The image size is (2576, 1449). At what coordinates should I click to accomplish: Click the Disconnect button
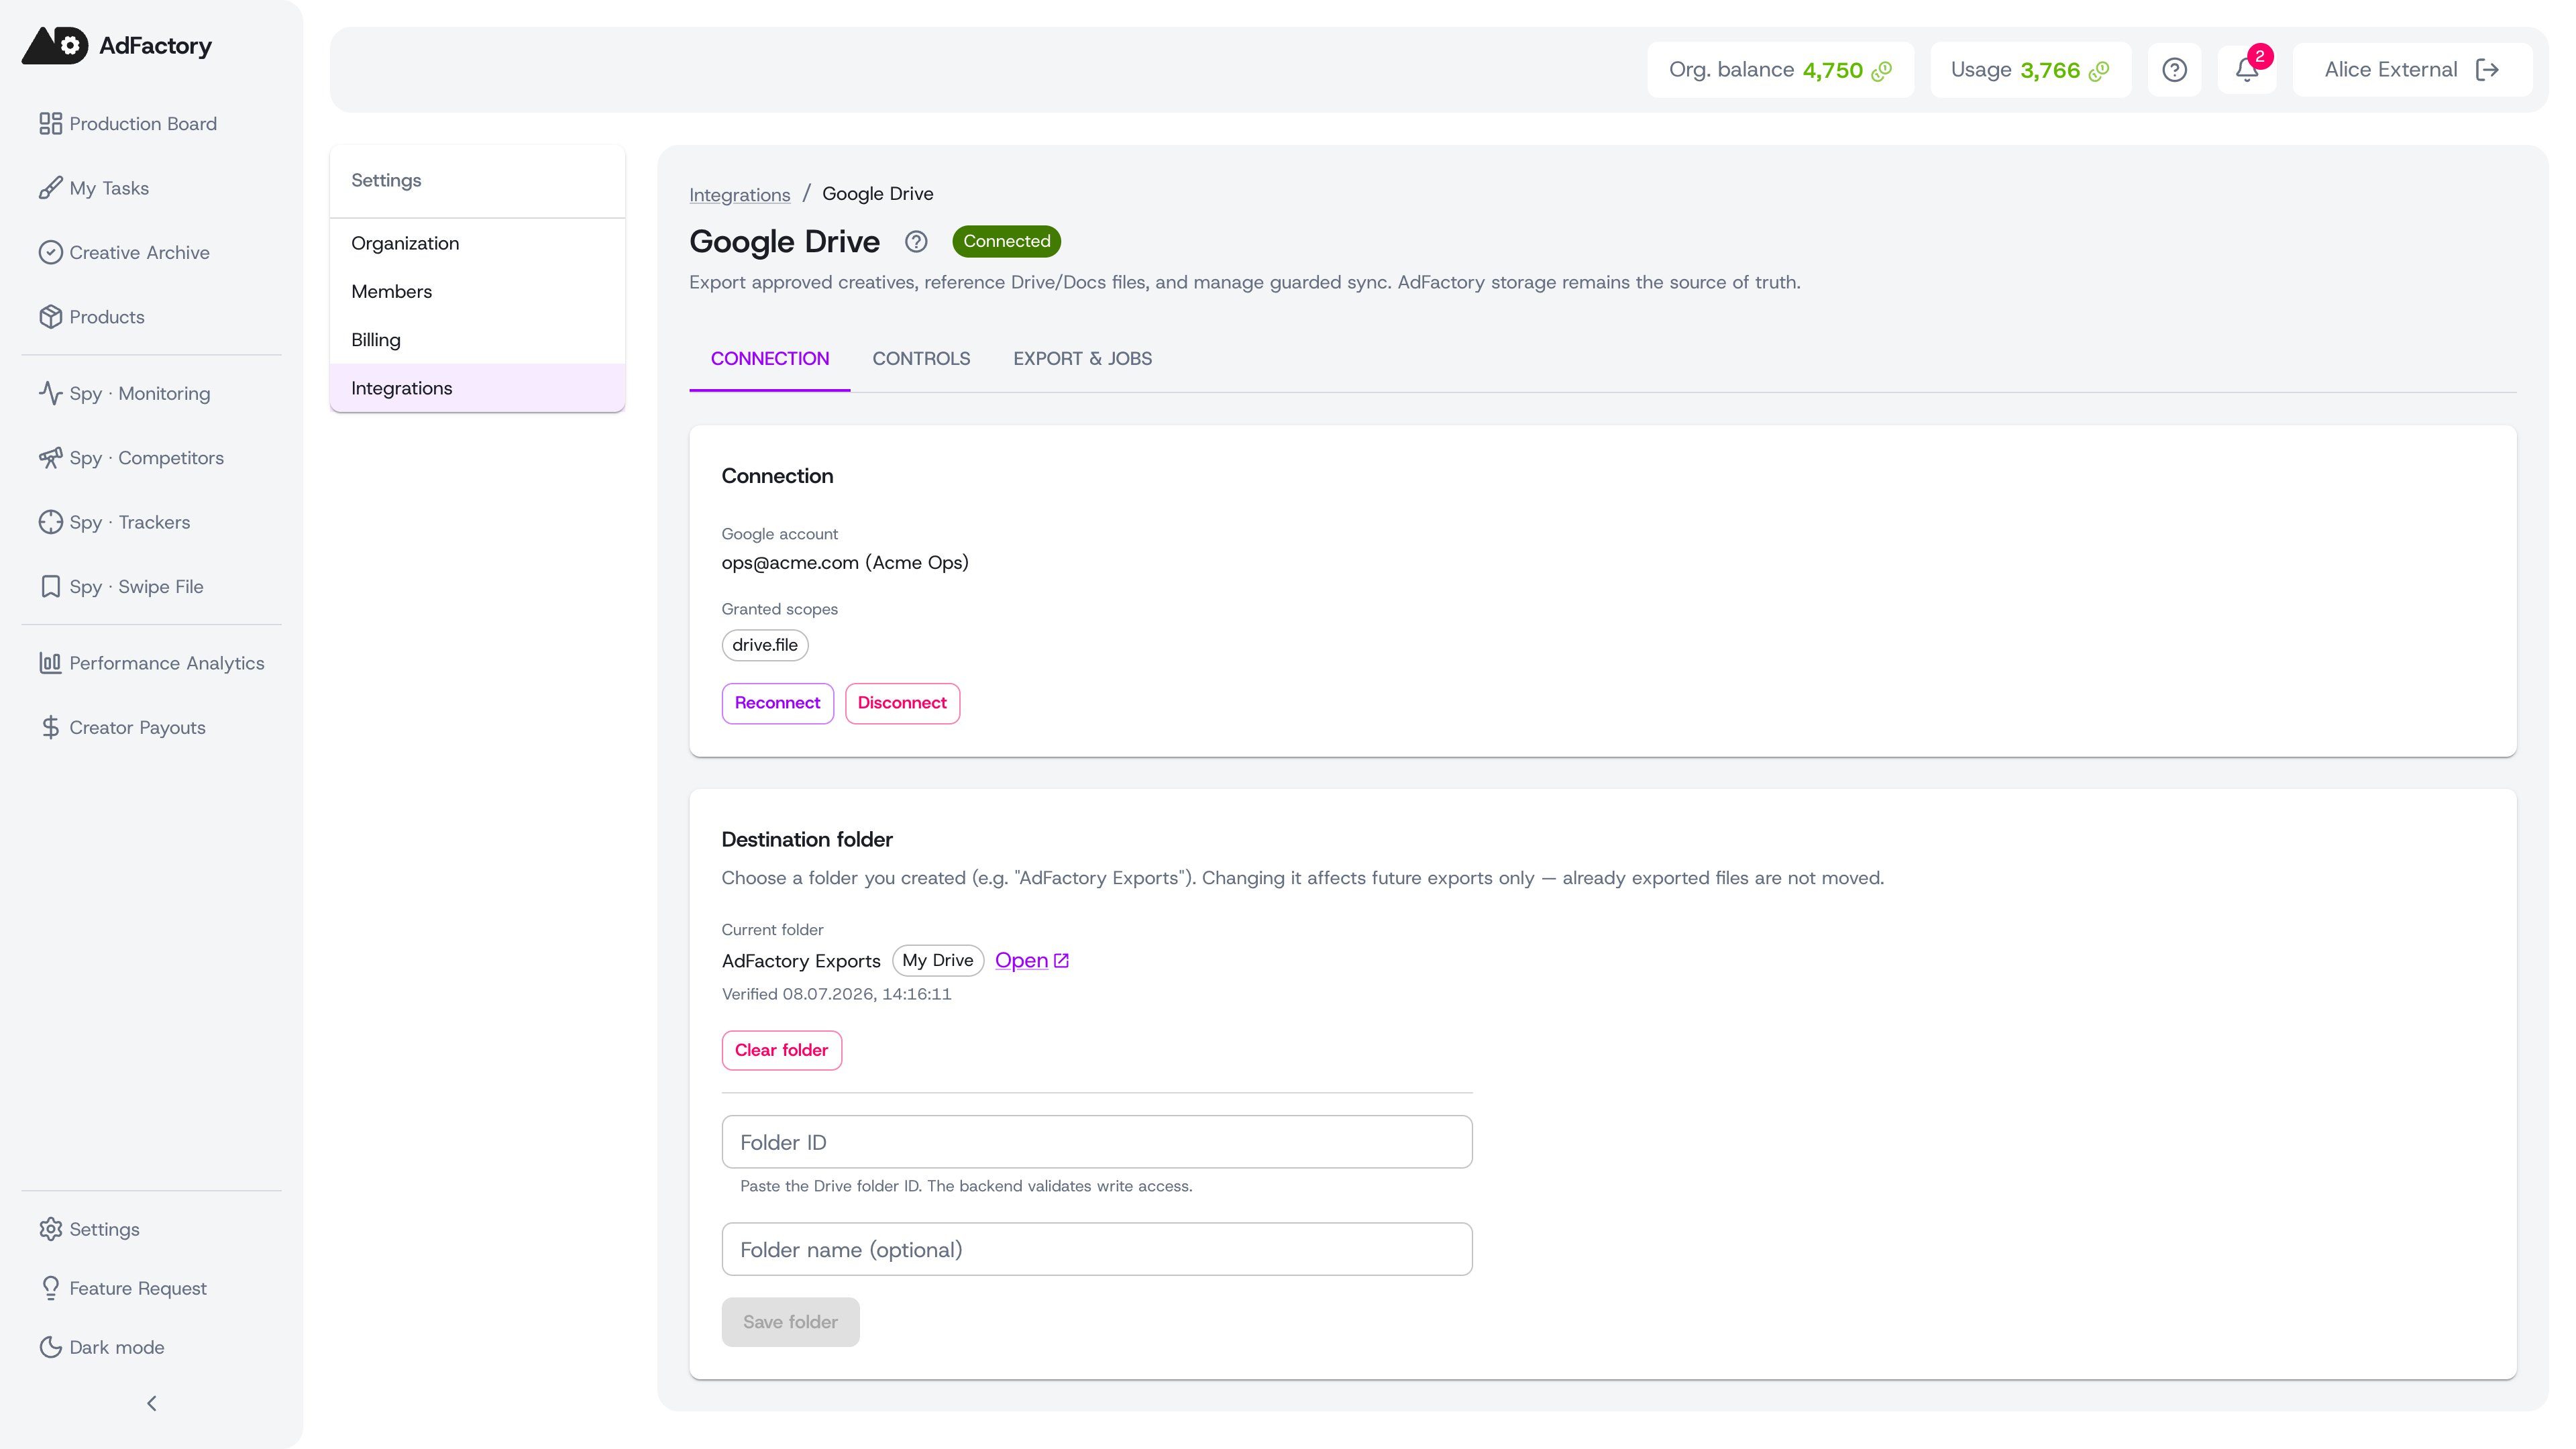coord(902,703)
